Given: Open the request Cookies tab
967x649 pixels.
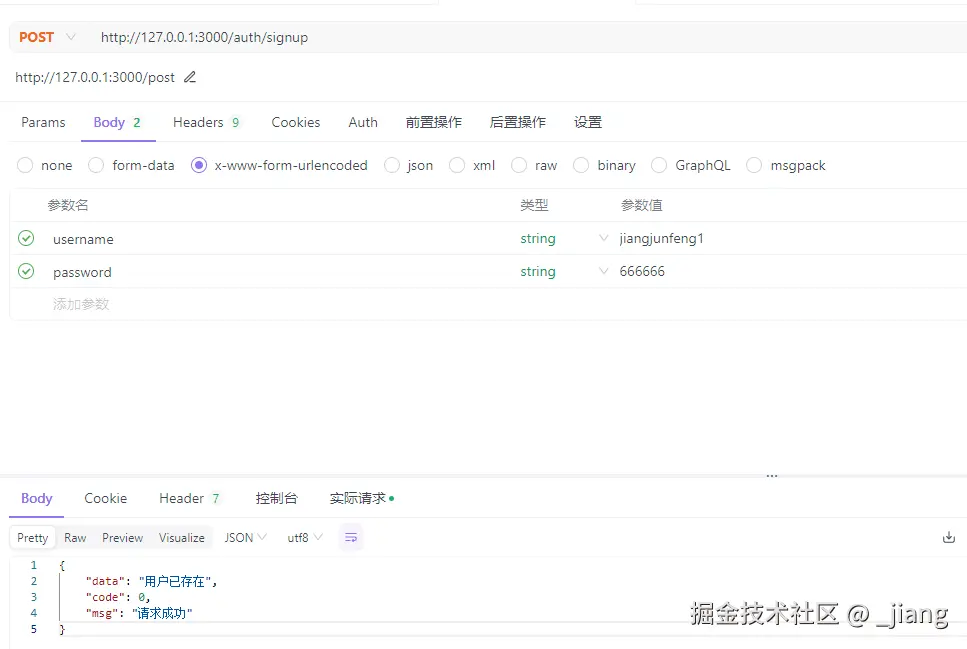Looking at the screenshot, I should (x=296, y=122).
